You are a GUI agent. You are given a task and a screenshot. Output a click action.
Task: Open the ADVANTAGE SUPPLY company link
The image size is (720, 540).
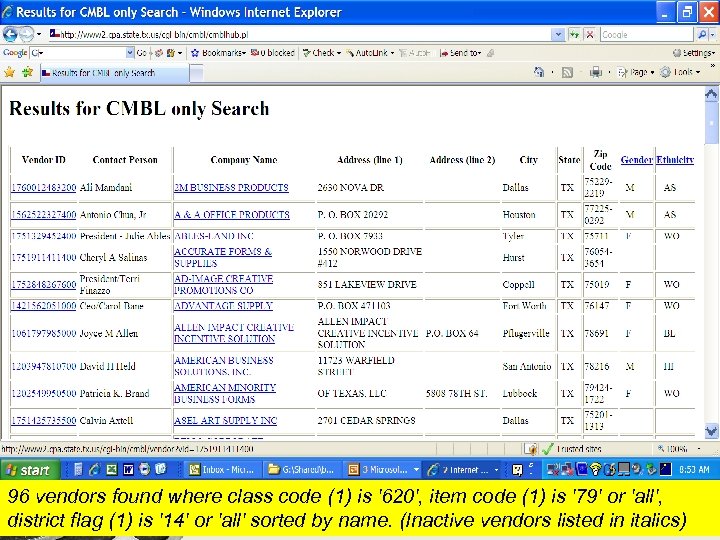coord(223,306)
